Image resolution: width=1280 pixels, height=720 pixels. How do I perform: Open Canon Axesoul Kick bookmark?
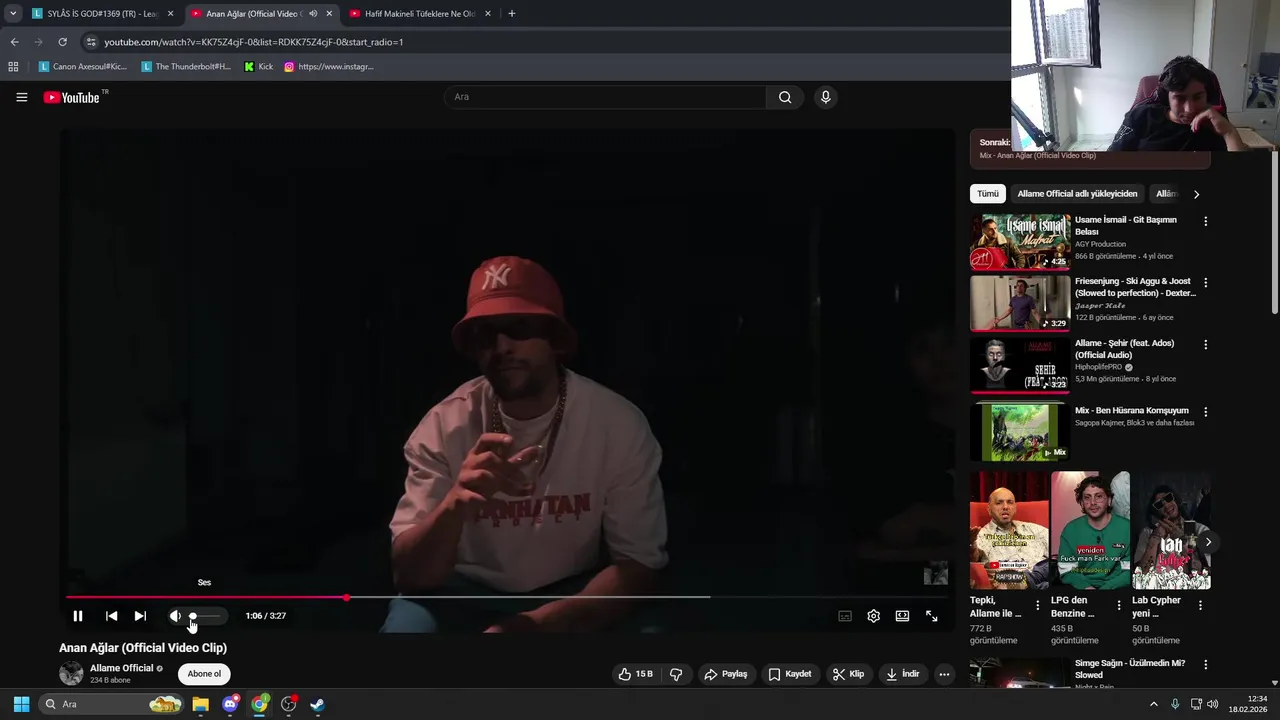click(83, 67)
